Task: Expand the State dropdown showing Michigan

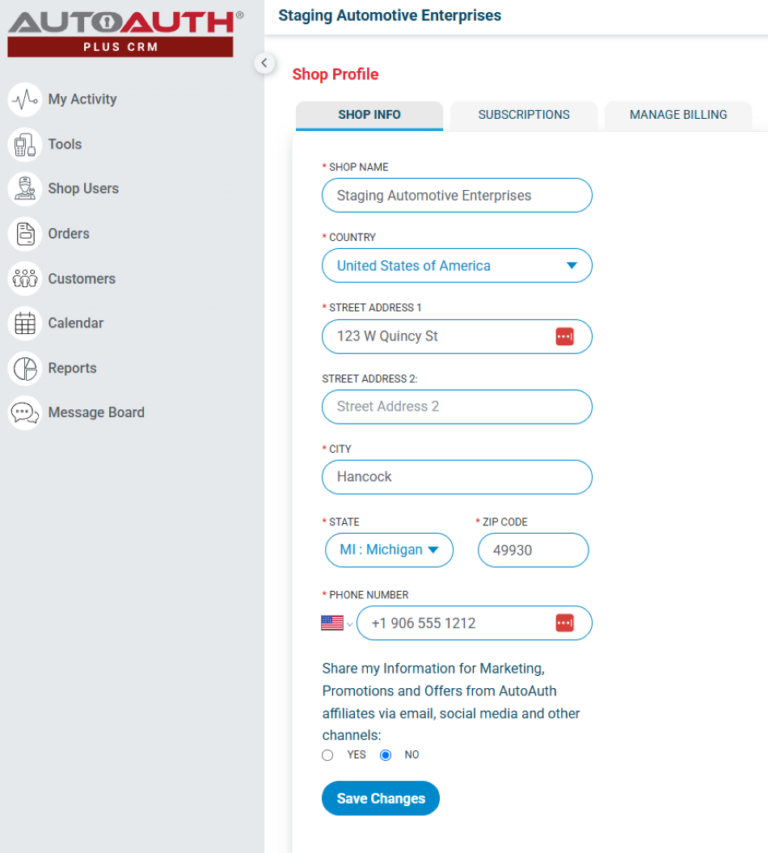Action: [389, 550]
